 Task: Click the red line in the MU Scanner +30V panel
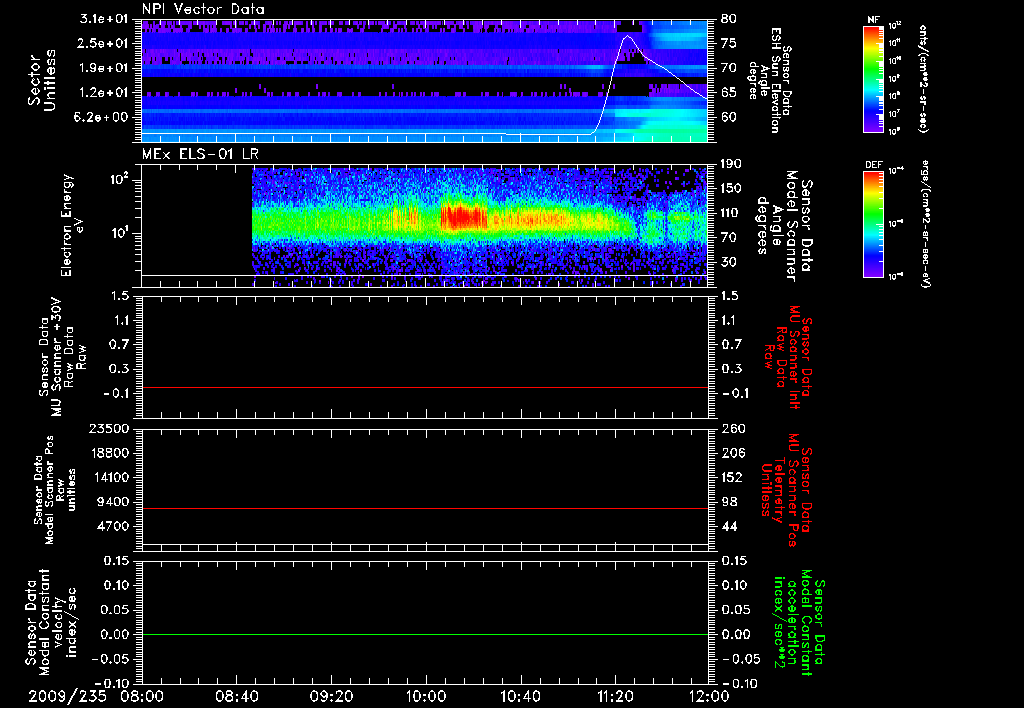click(425, 387)
